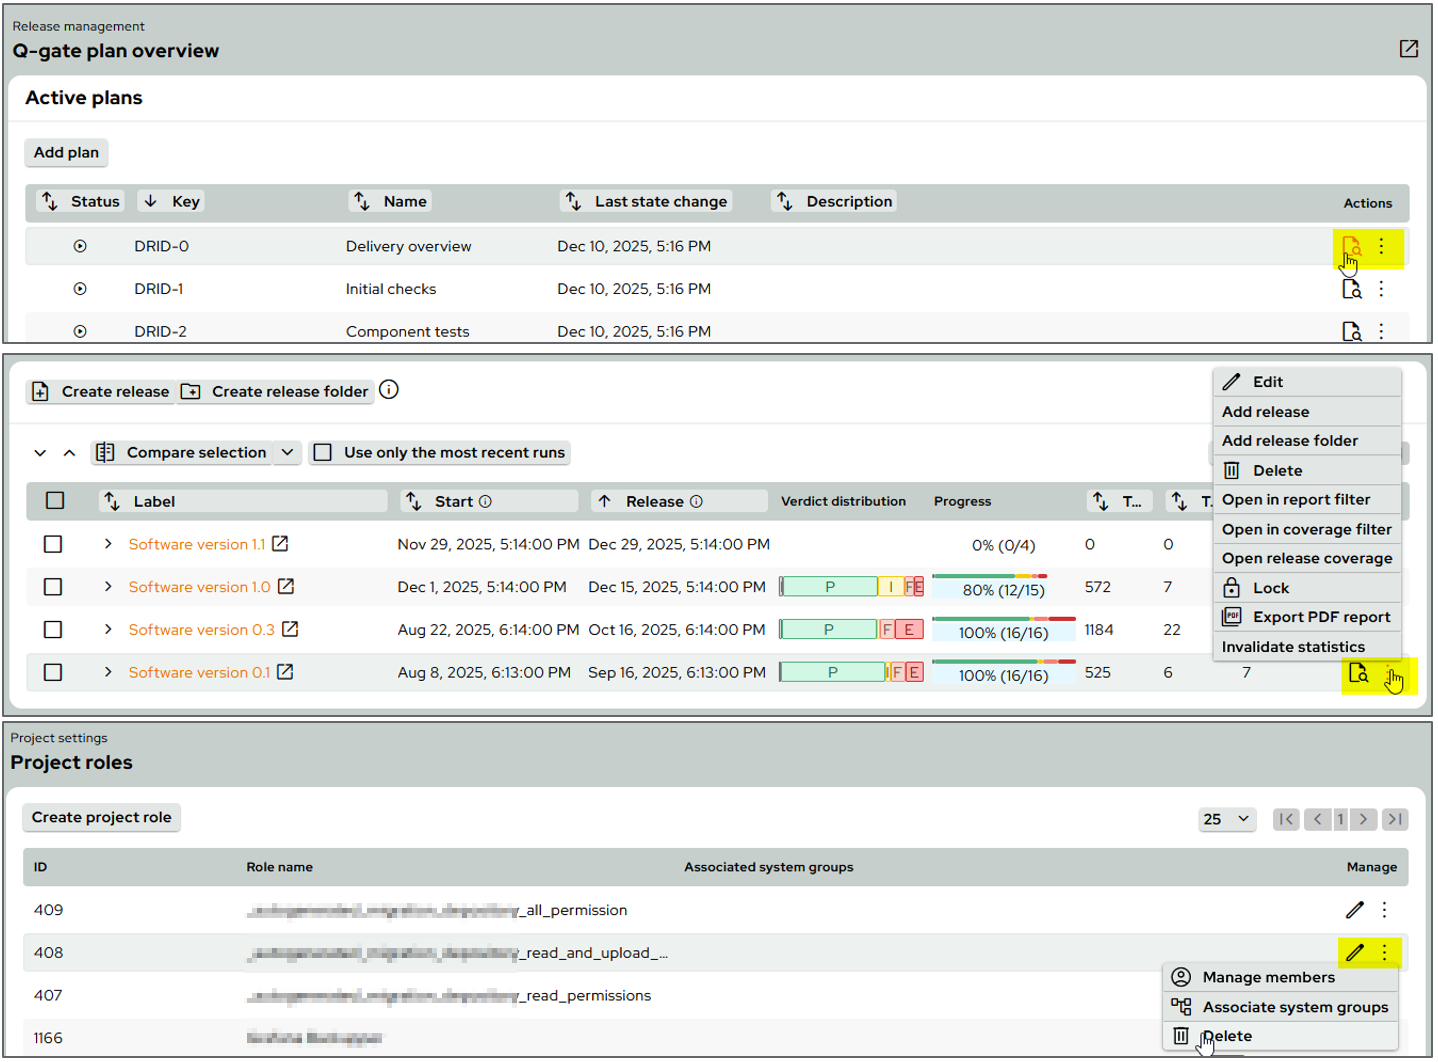Screen dimensions: 1438x1062
Task: Open Q-gate plan overview in external window
Action: [x=1408, y=49]
